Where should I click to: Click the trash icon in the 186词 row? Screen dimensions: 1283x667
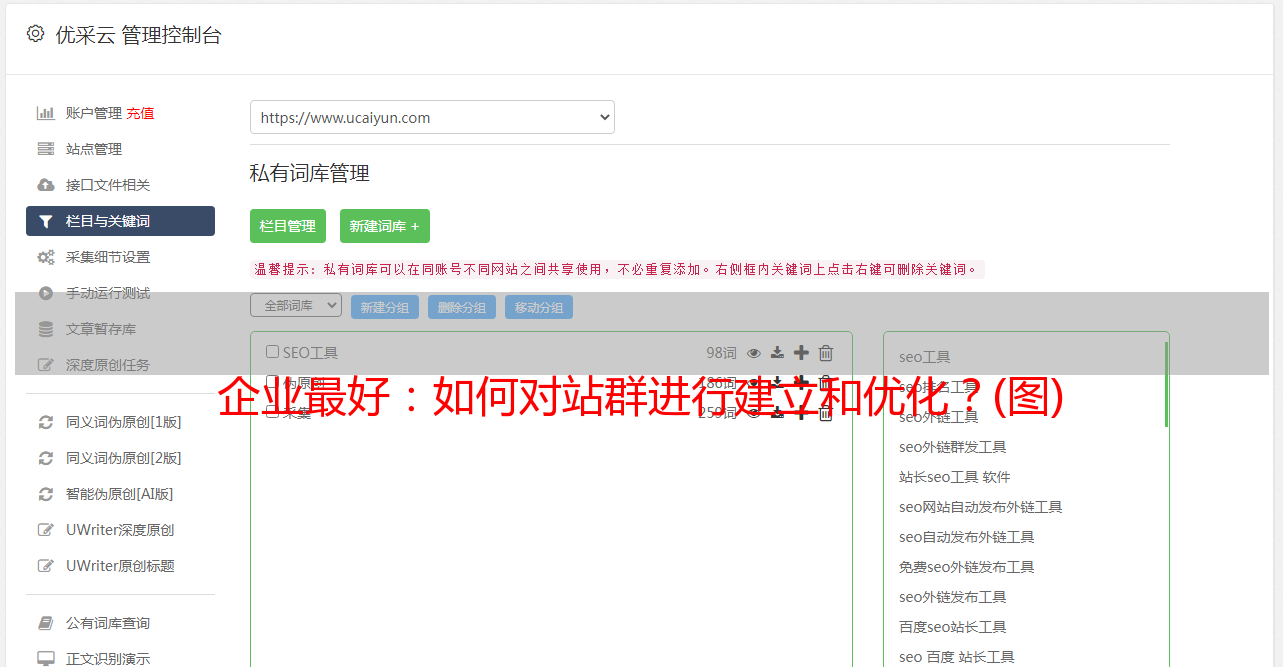(826, 382)
